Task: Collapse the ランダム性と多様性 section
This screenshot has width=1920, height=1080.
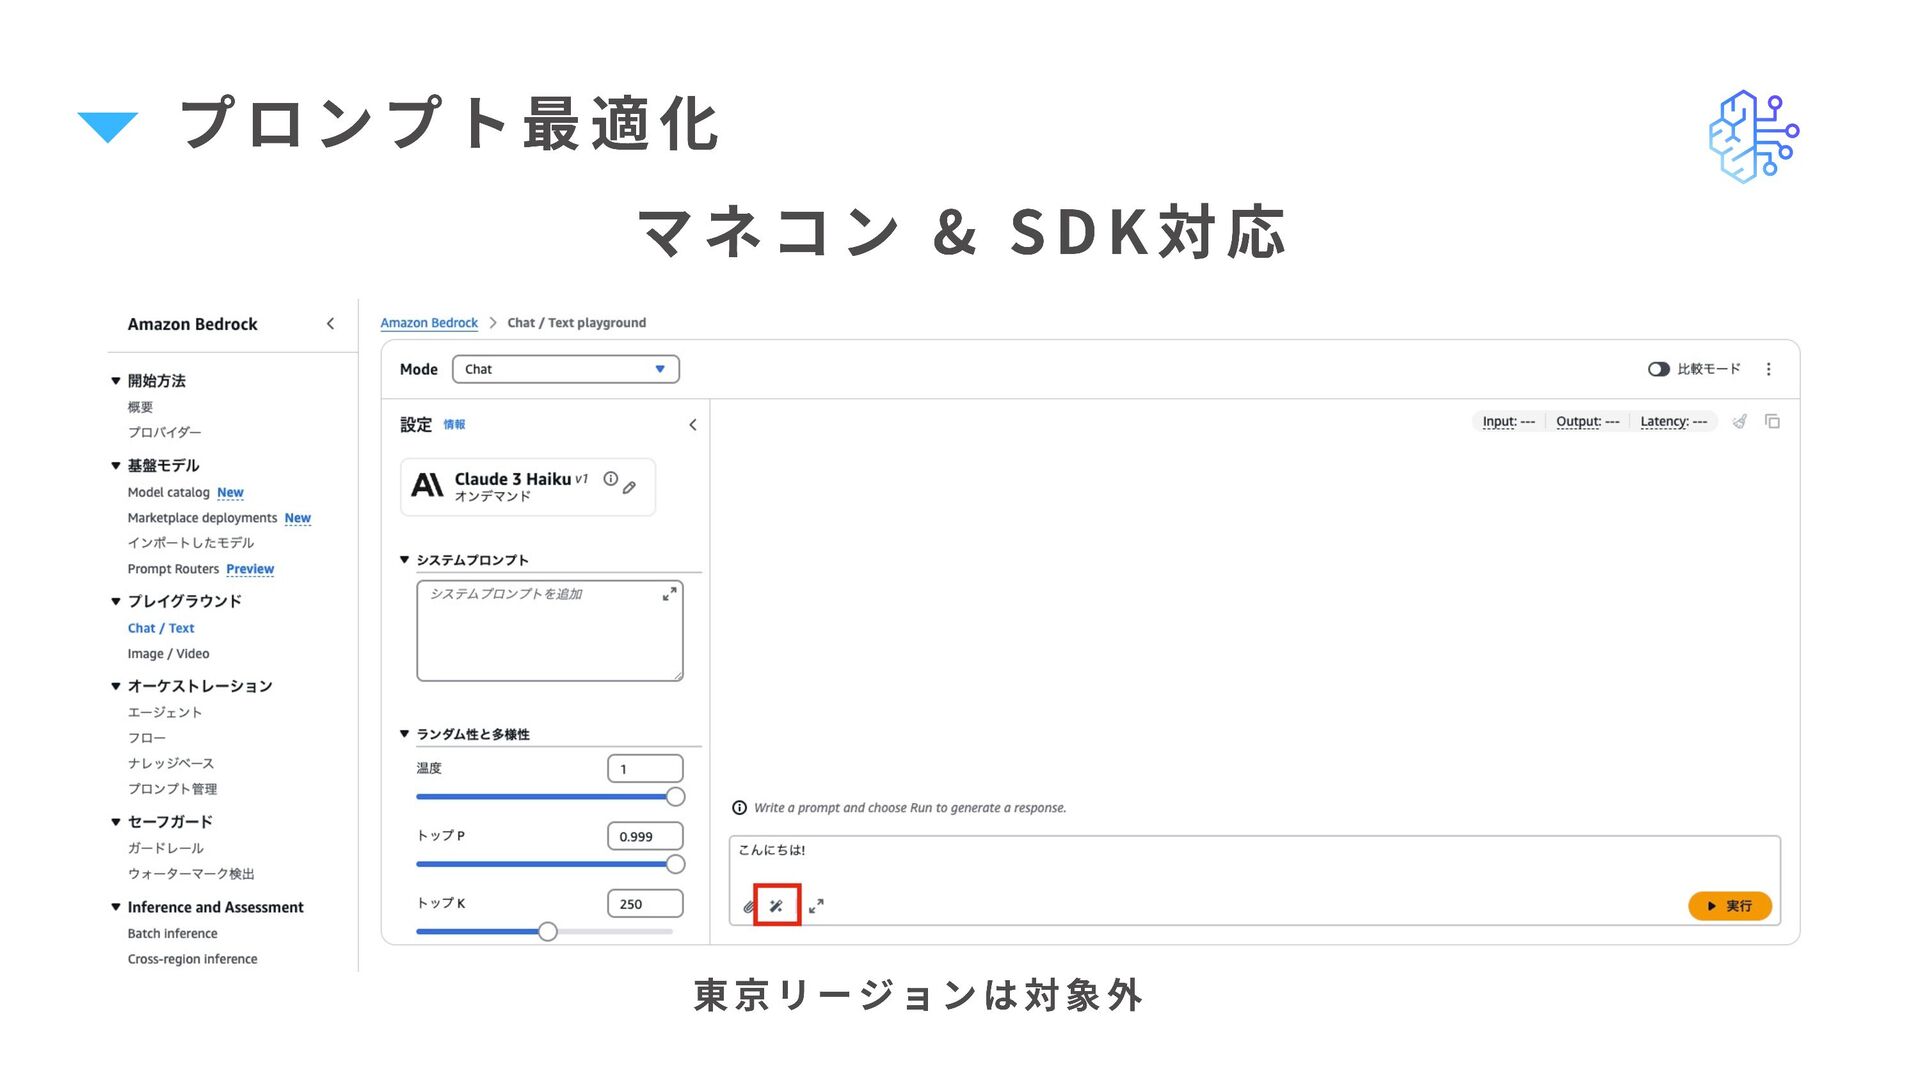Action: pyautogui.click(x=405, y=734)
